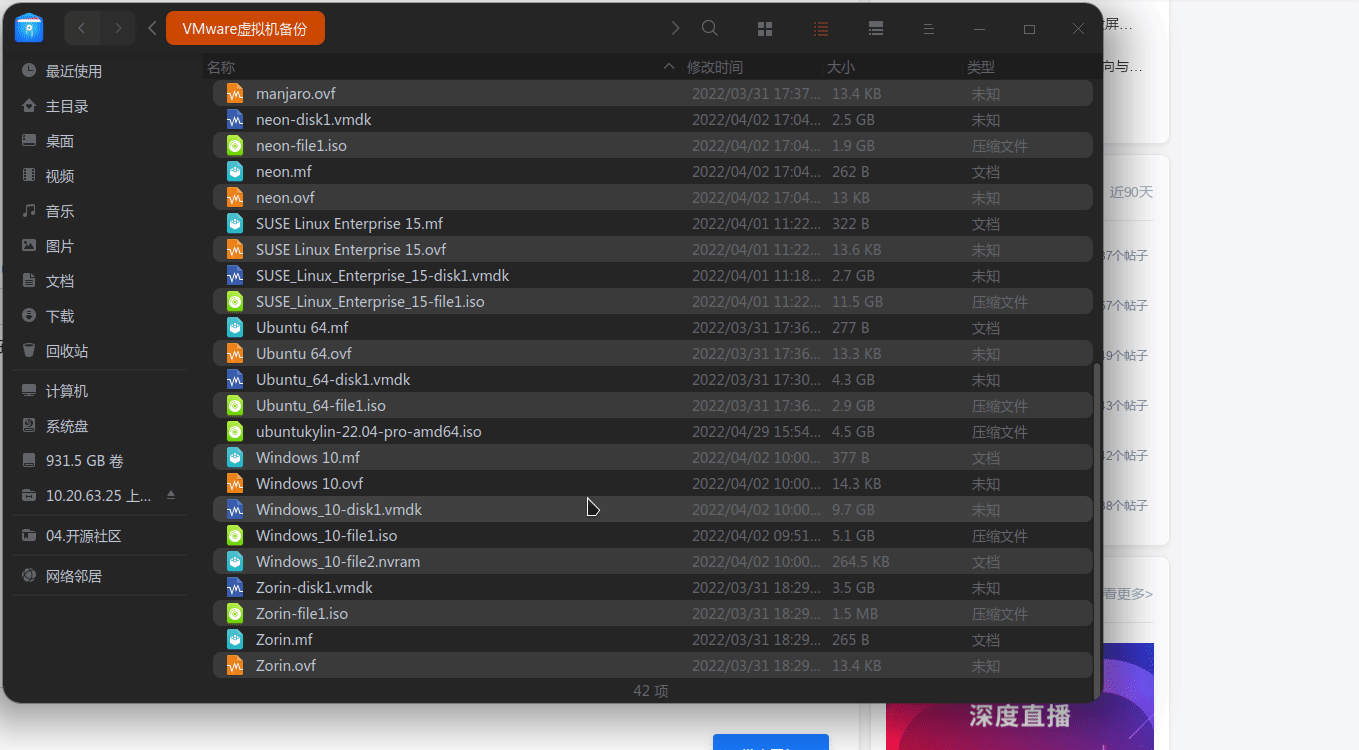Click the 回收站 trash icon in sidebar
This screenshot has height=750, width=1359.
[29, 351]
